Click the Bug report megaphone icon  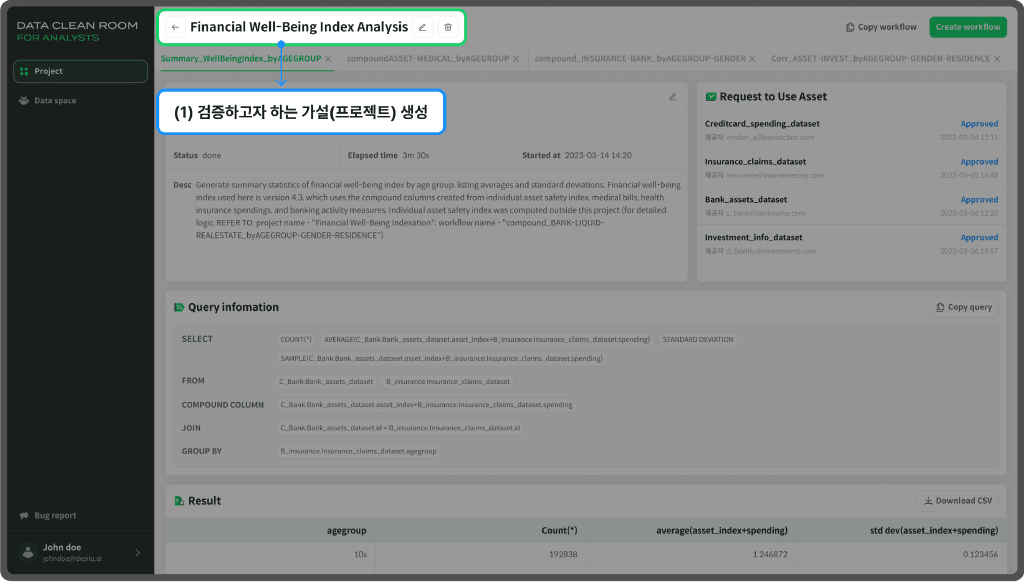click(24, 515)
